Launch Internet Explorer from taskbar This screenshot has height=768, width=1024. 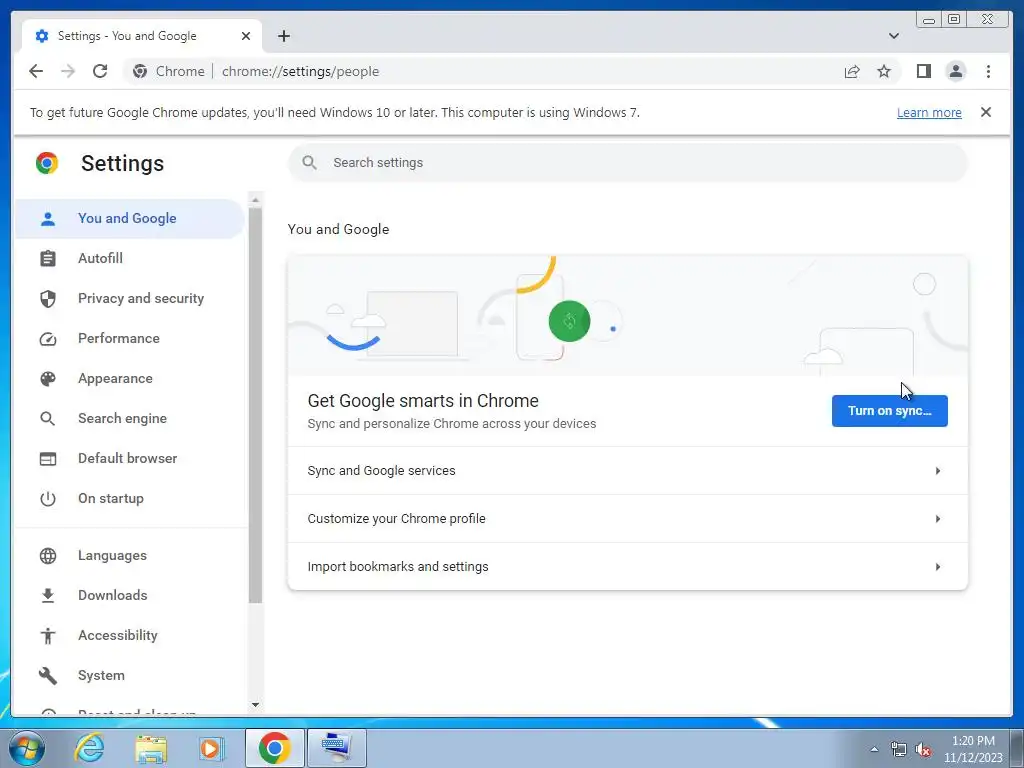pos(89,748)
